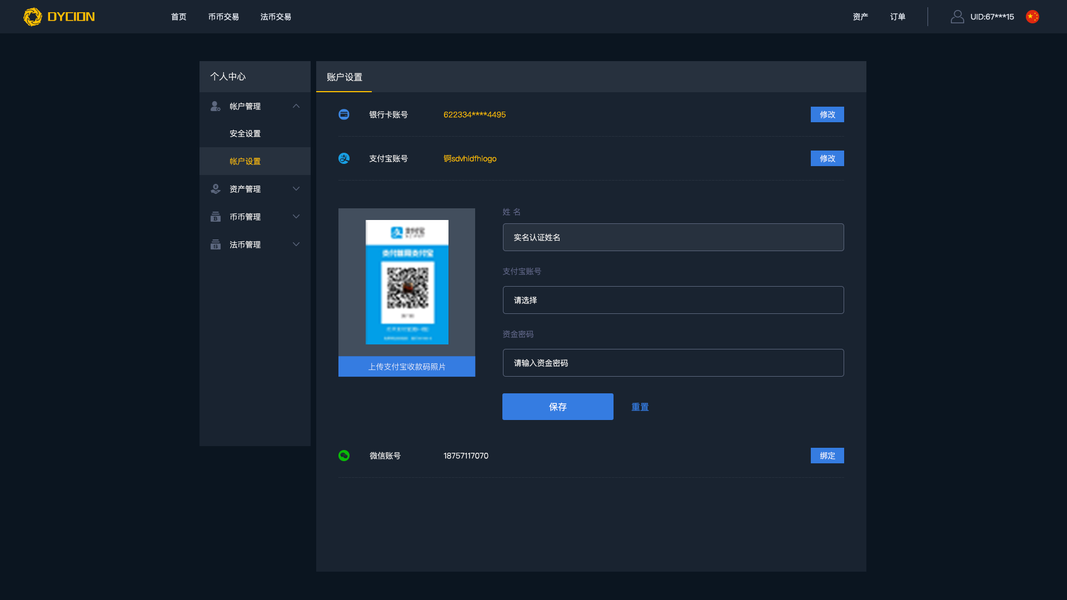1067x600 pixels.
Task: Click 法币管理 sidebar label
Action: point(245,245)
